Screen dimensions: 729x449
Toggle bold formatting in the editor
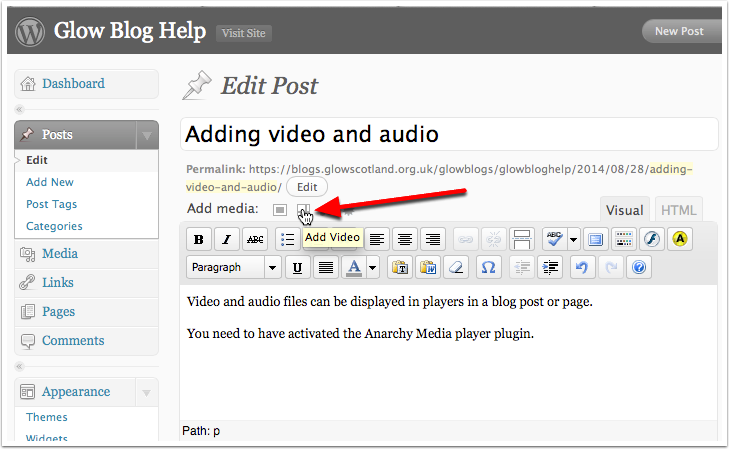tap(199, 239)
